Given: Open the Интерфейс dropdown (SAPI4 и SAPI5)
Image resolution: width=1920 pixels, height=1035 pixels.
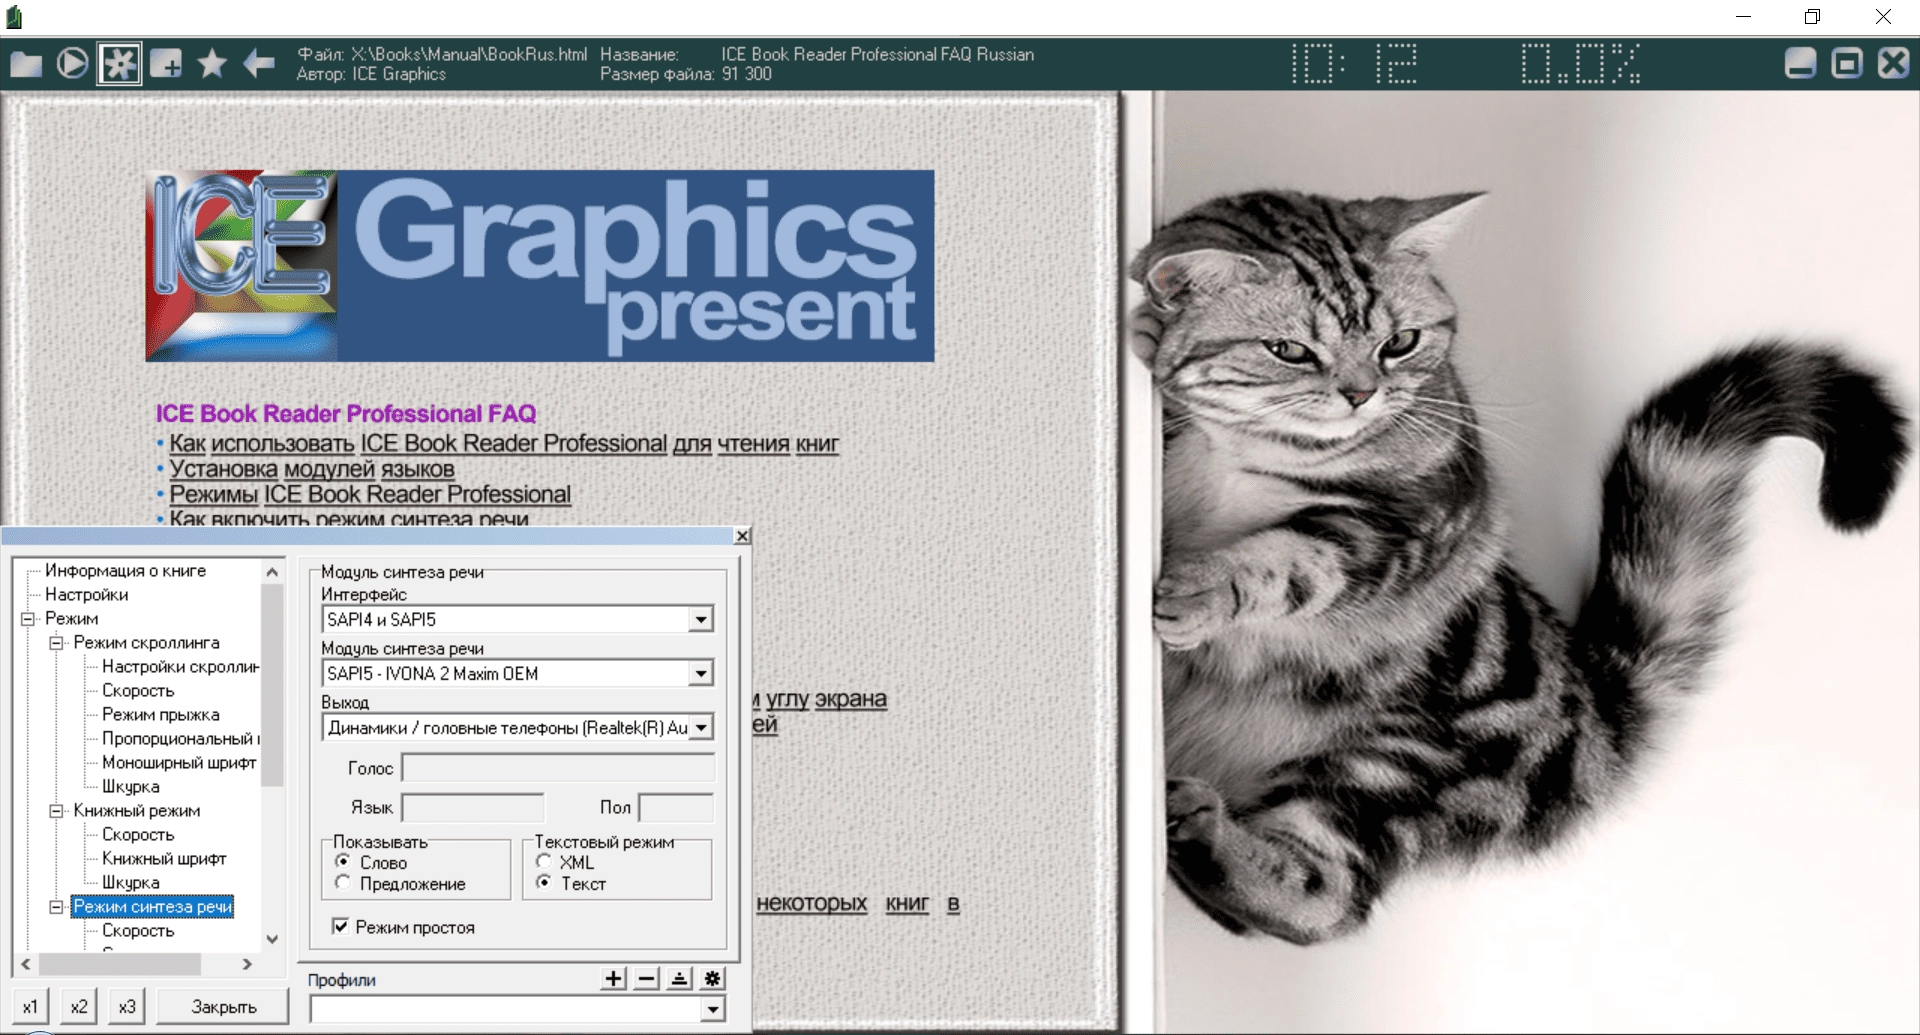Looking at the screenshot, I should 701,620.
